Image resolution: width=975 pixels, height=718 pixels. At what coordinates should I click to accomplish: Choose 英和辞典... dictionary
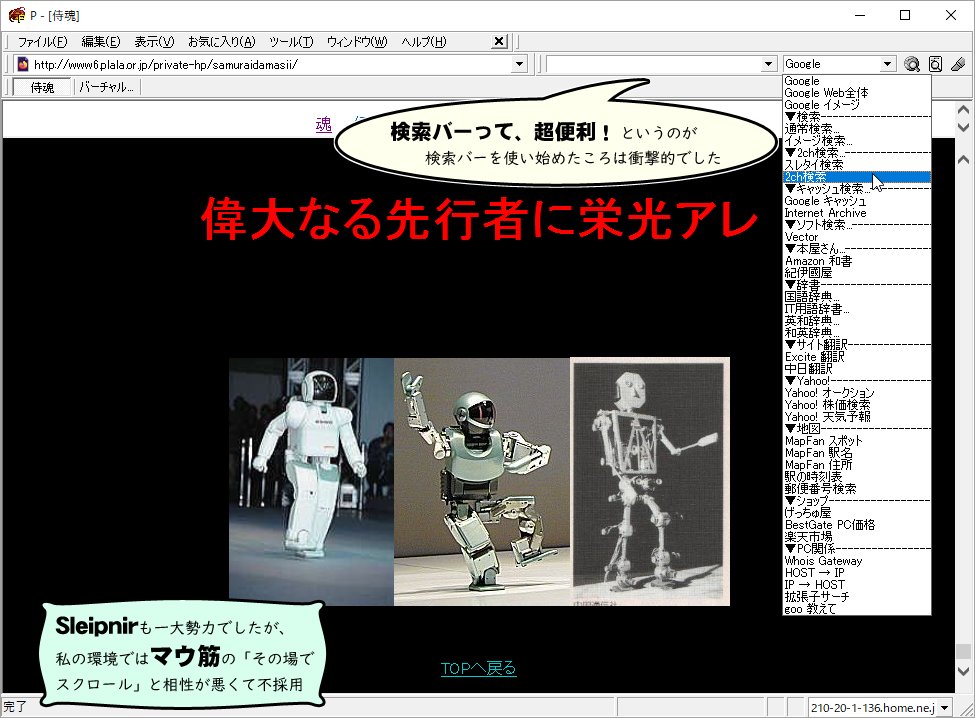coord(857,321)
